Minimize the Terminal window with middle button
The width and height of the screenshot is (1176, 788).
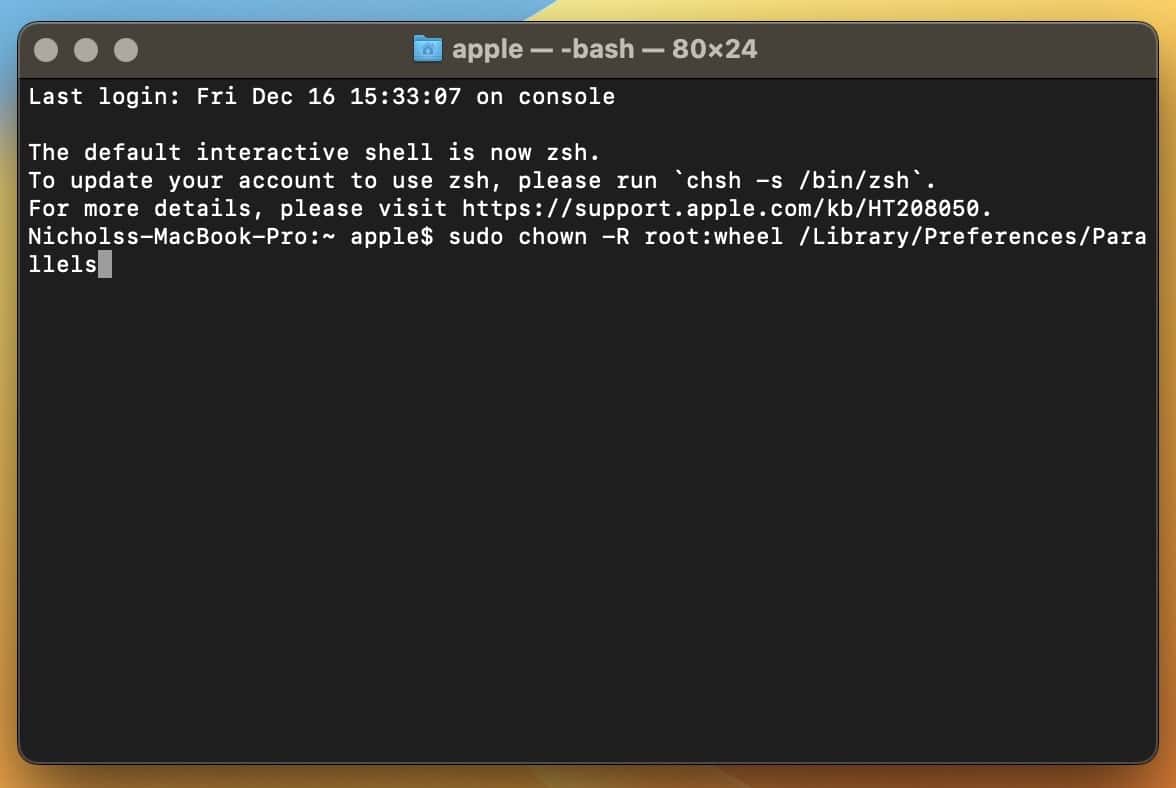[x=86, y=49]
